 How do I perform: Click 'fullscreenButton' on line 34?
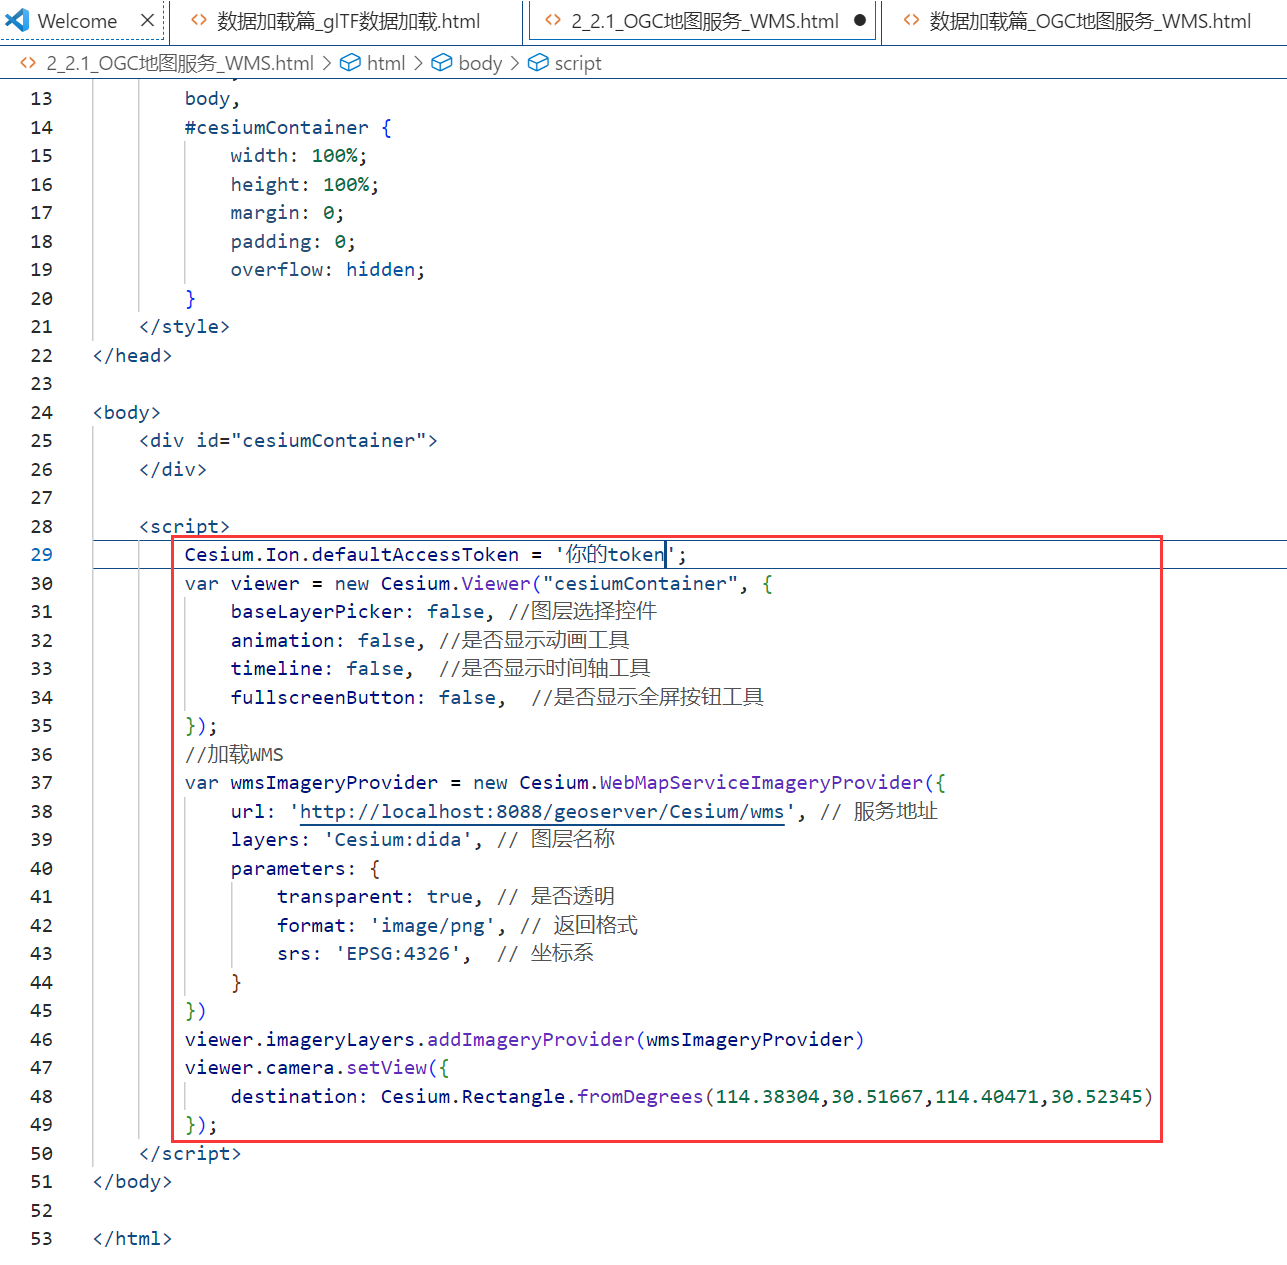(323, 698)
